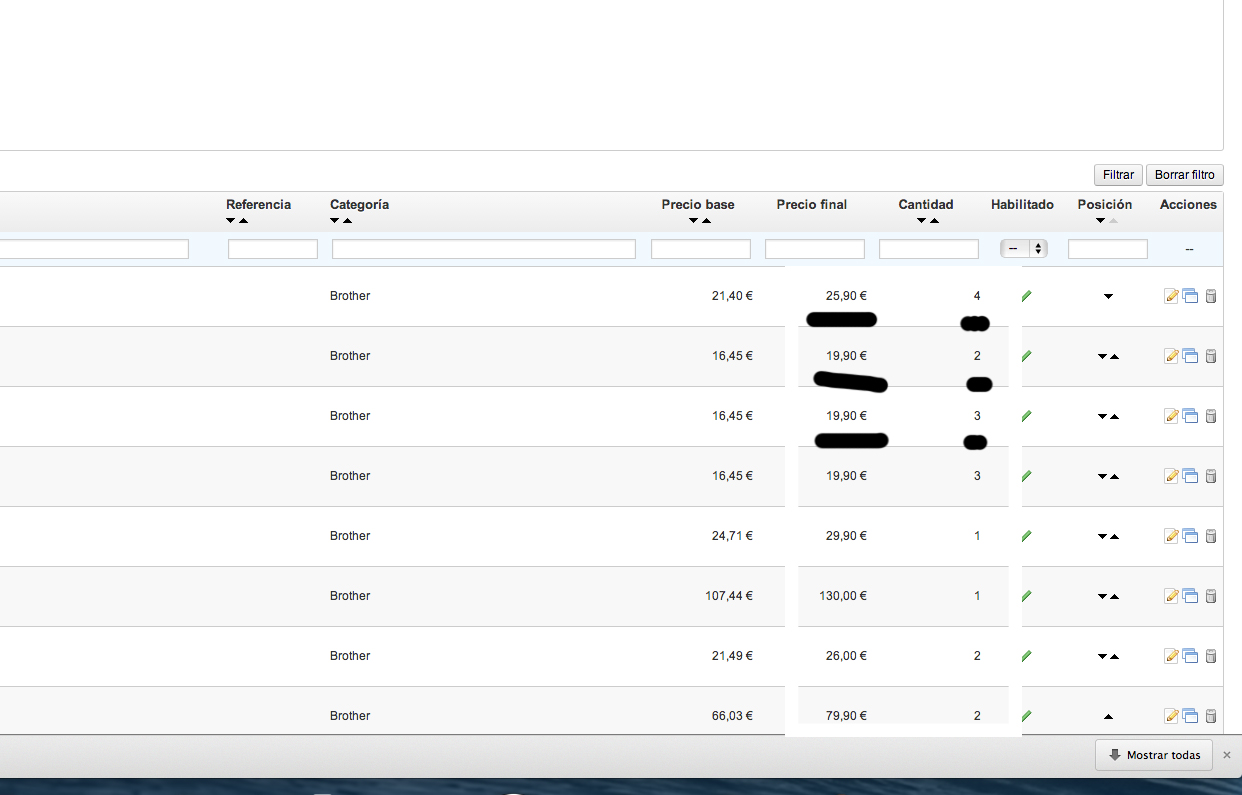Delete the product priced 24,71 €
The height and width of the screenshot is (795, 1242).
click(1210, 536)
